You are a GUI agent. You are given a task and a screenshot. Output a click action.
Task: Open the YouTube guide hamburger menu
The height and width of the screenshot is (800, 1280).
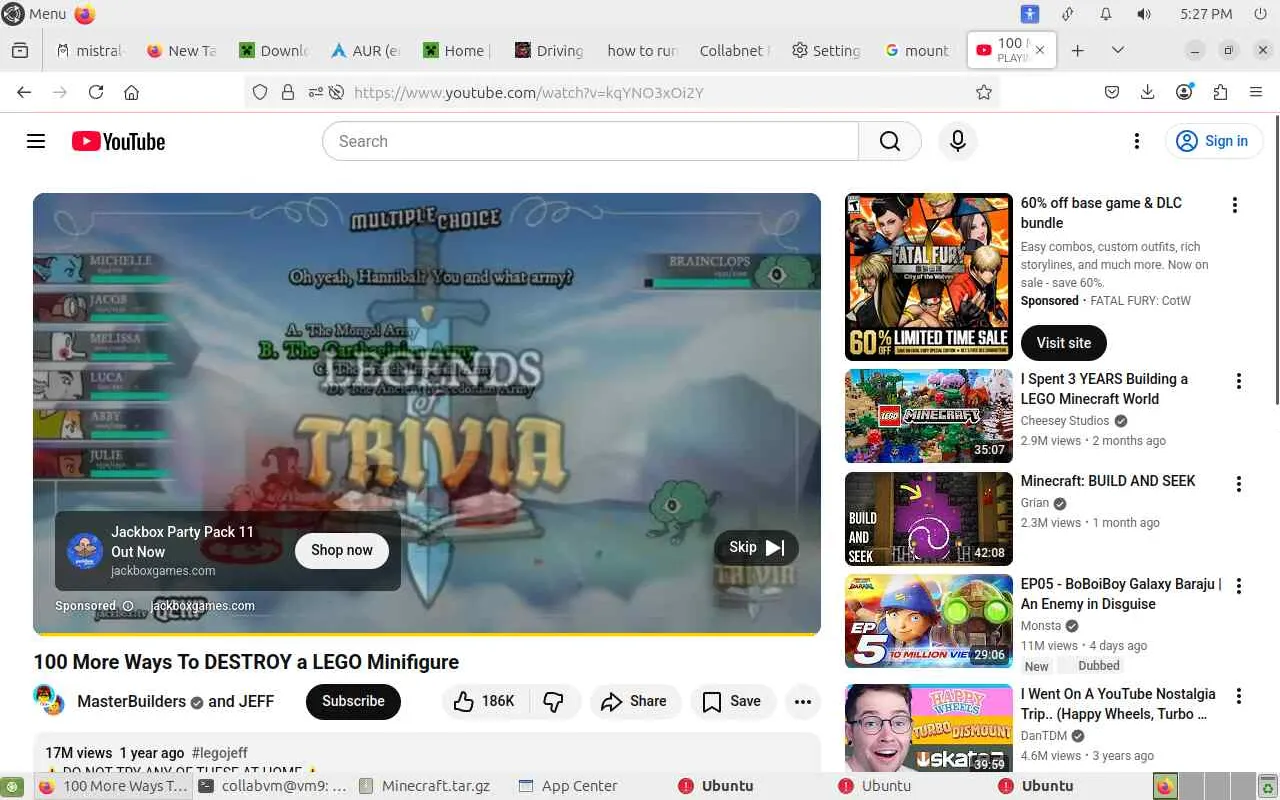coord(36,141)
